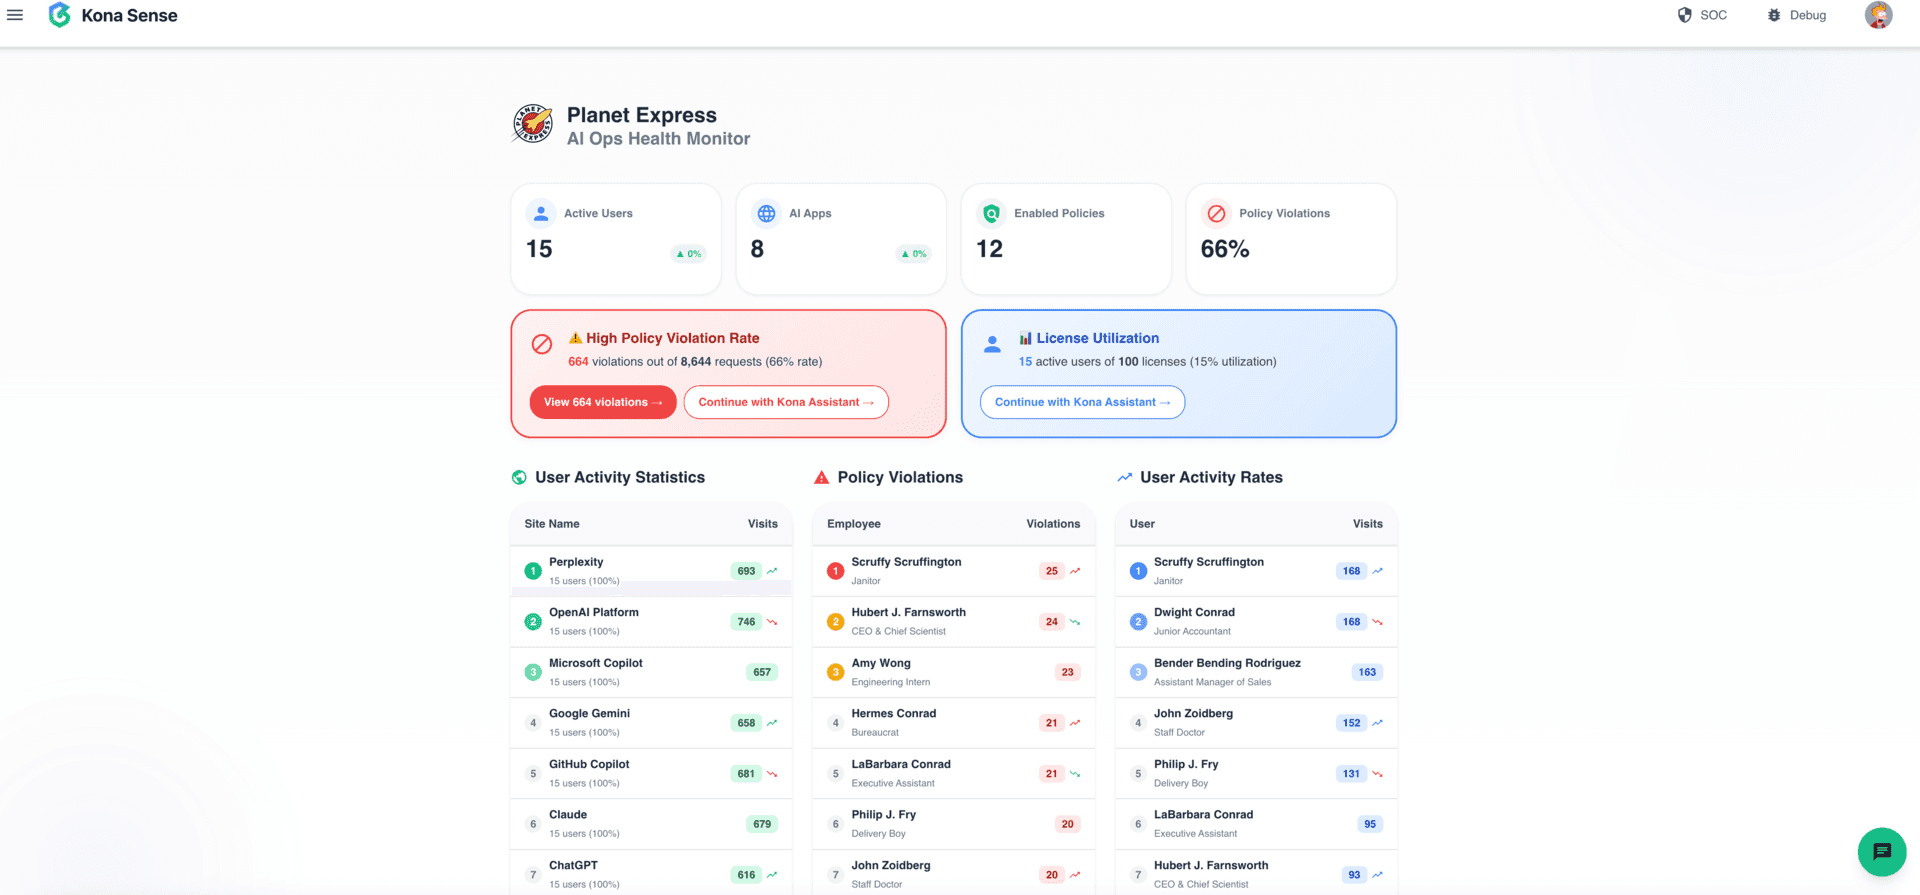
Task: Click the Violations column header
Action: 1053,524
